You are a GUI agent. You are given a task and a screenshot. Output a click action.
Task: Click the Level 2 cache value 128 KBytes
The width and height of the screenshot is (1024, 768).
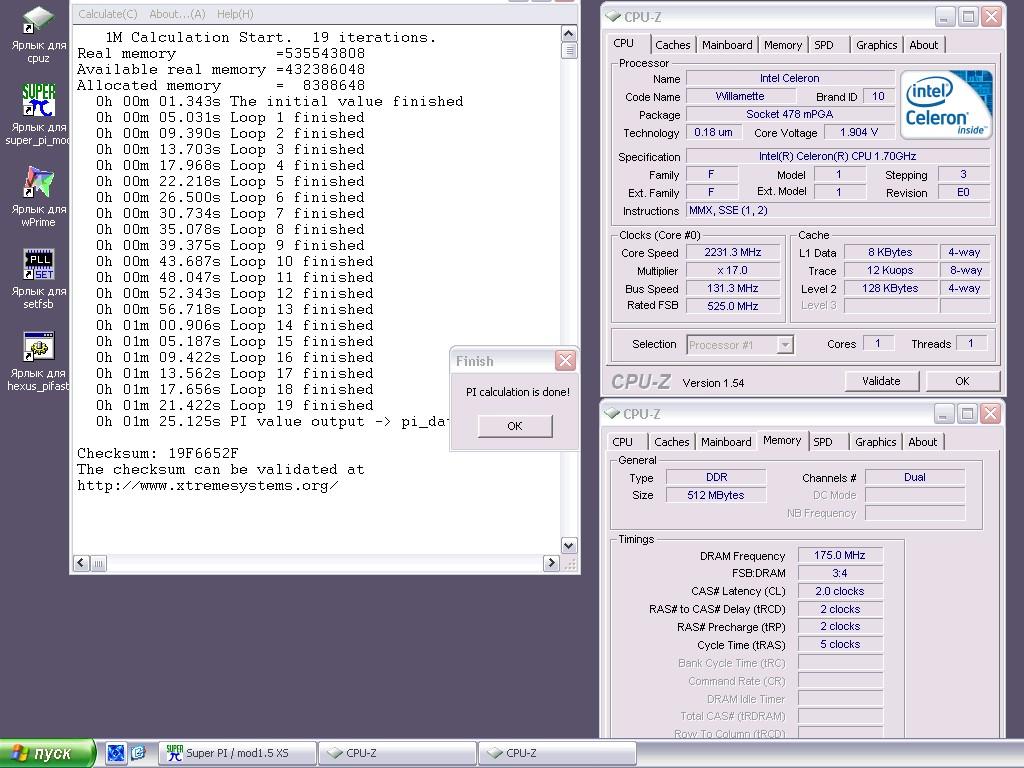coord(890,288)
